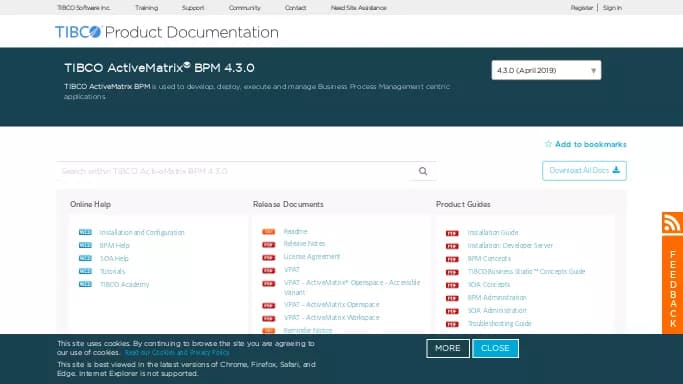
Task: Open the Installation Guide link
Action: 493,232
